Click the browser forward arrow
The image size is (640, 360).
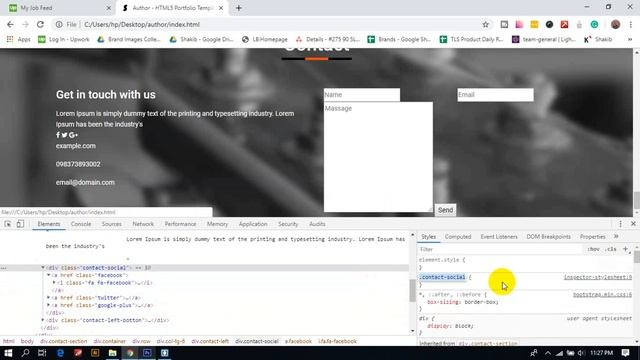coord(25,24)
